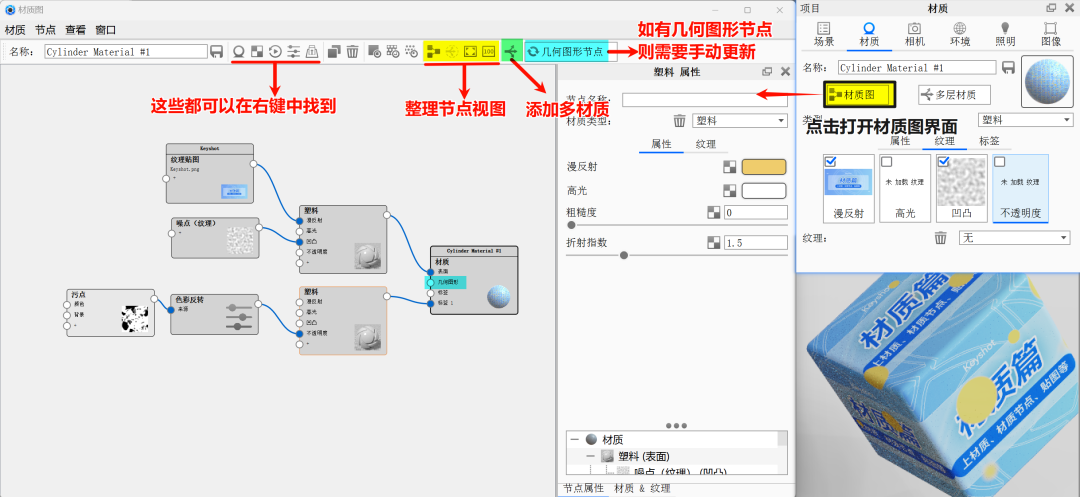Switch to 属性 tab in 塑料 属性 panel

click(661, 144)
